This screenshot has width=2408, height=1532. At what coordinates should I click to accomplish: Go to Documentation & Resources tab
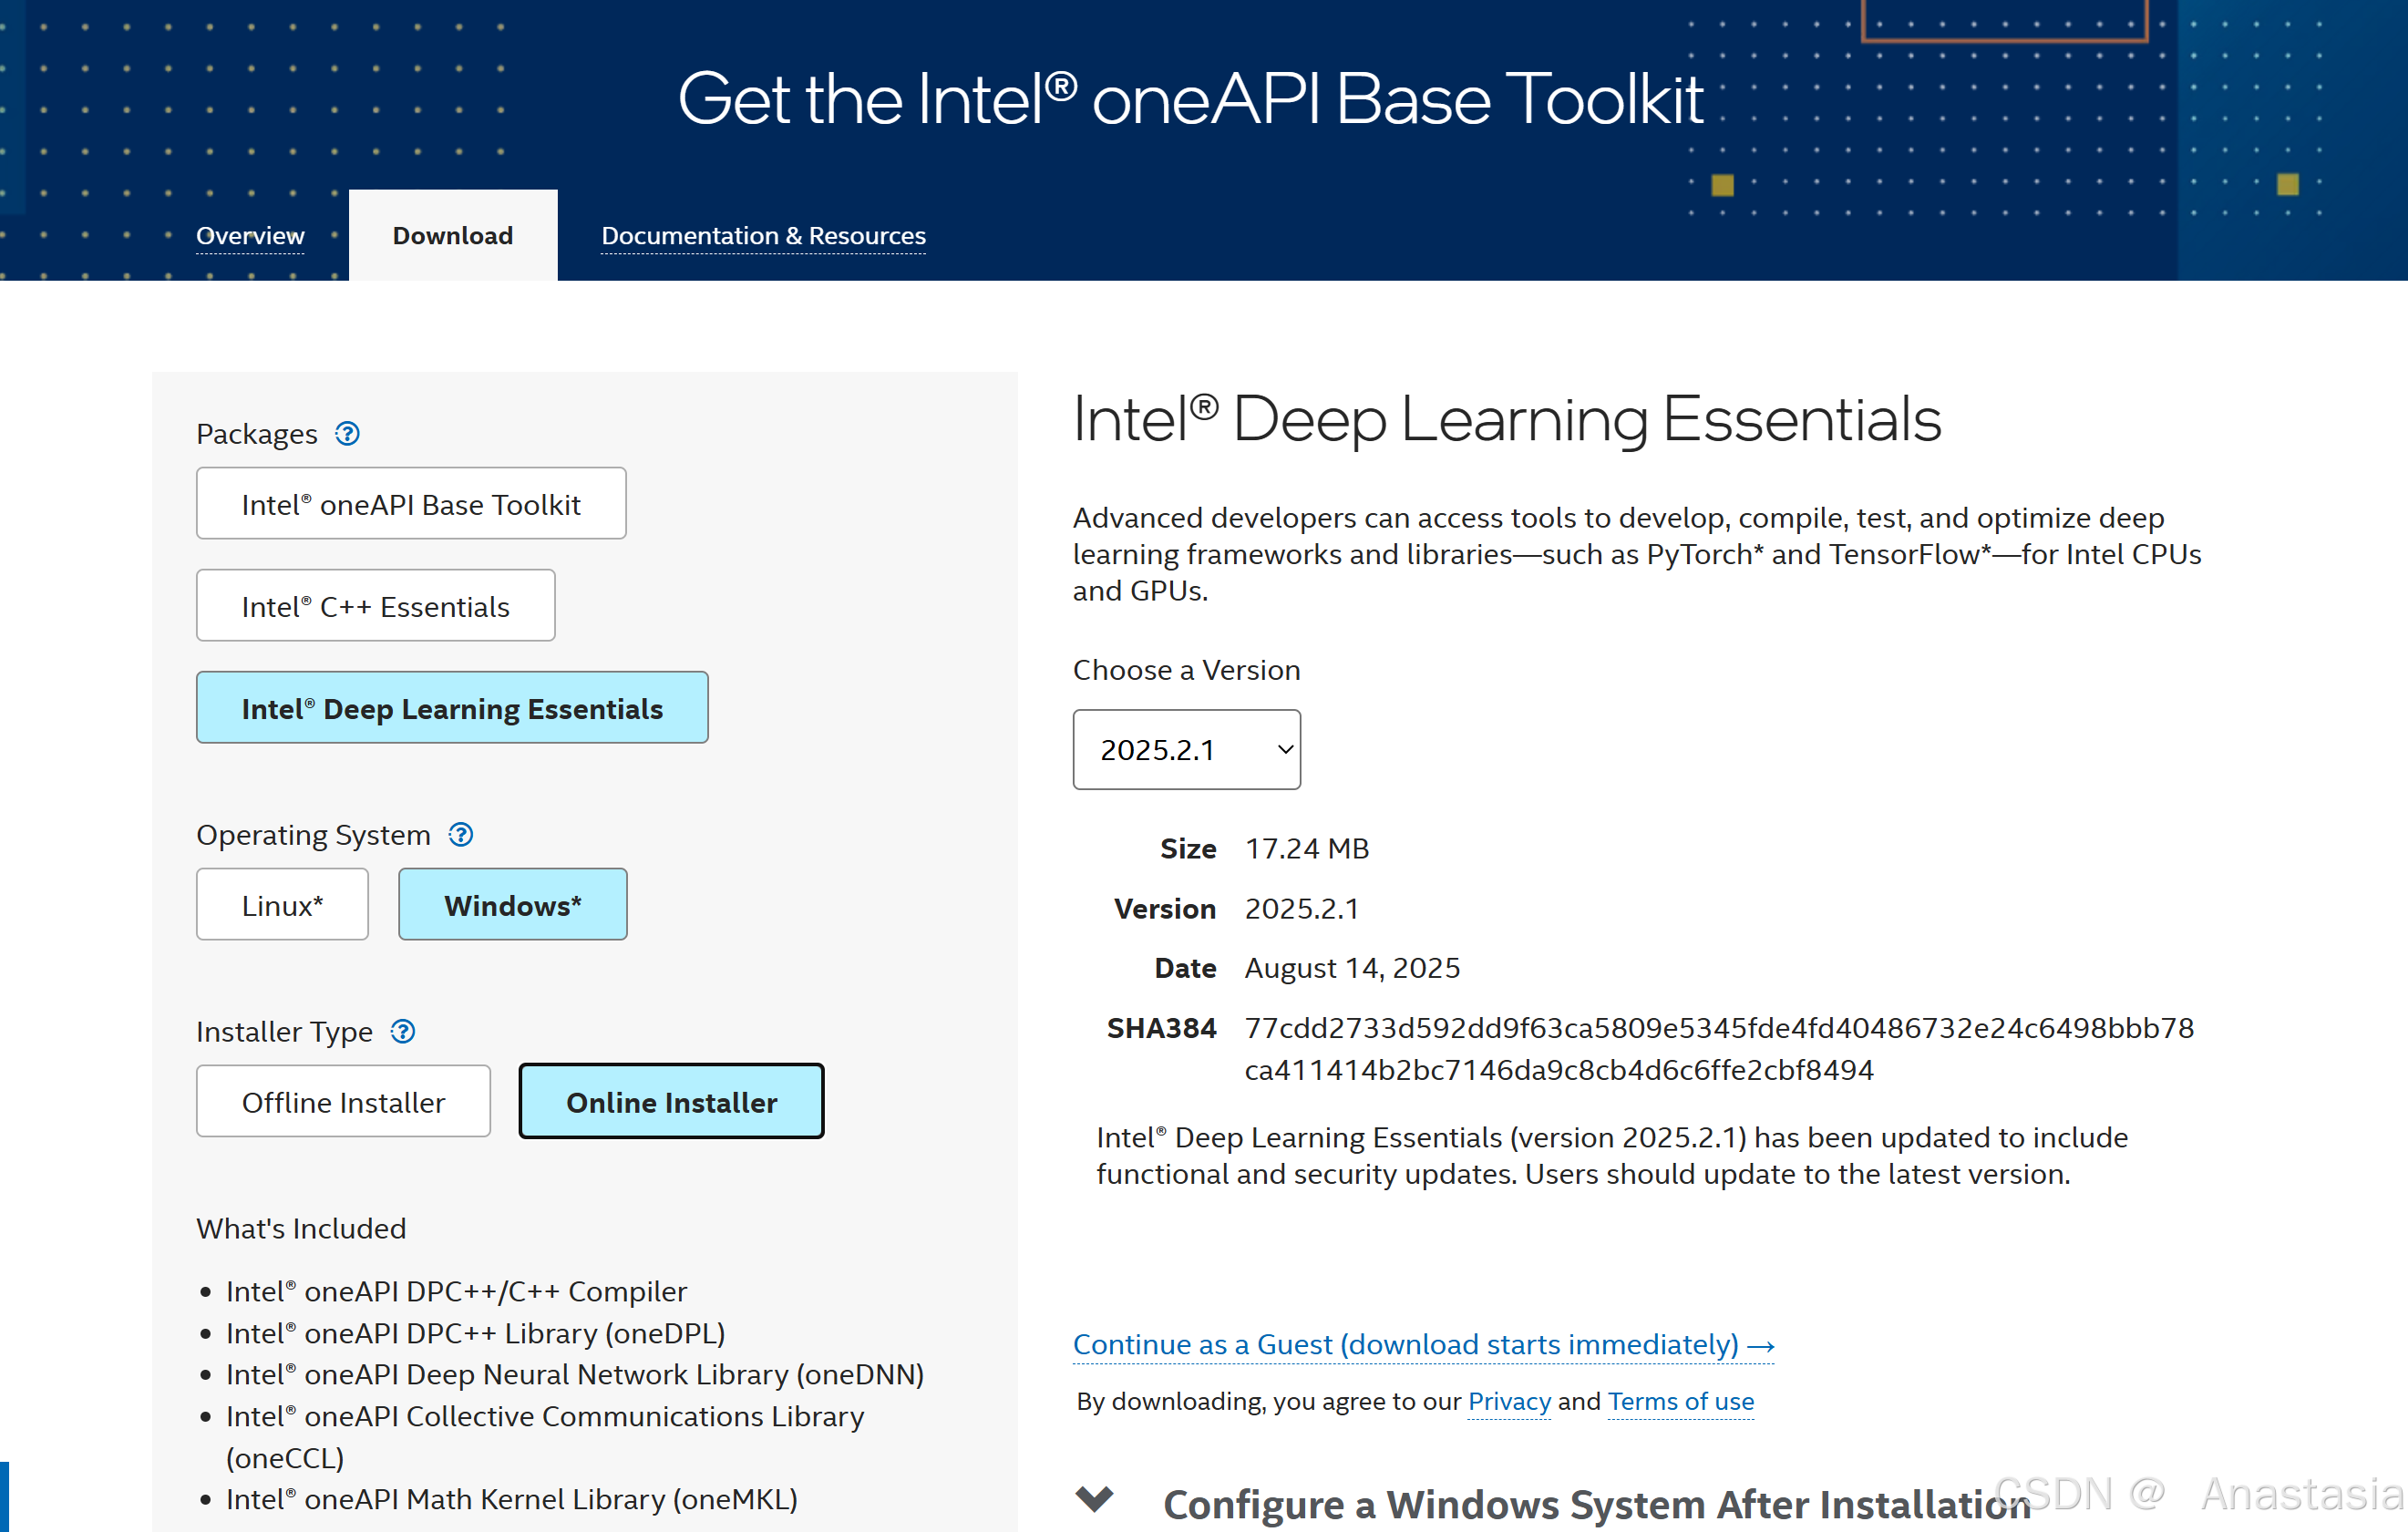pos(763,236)
